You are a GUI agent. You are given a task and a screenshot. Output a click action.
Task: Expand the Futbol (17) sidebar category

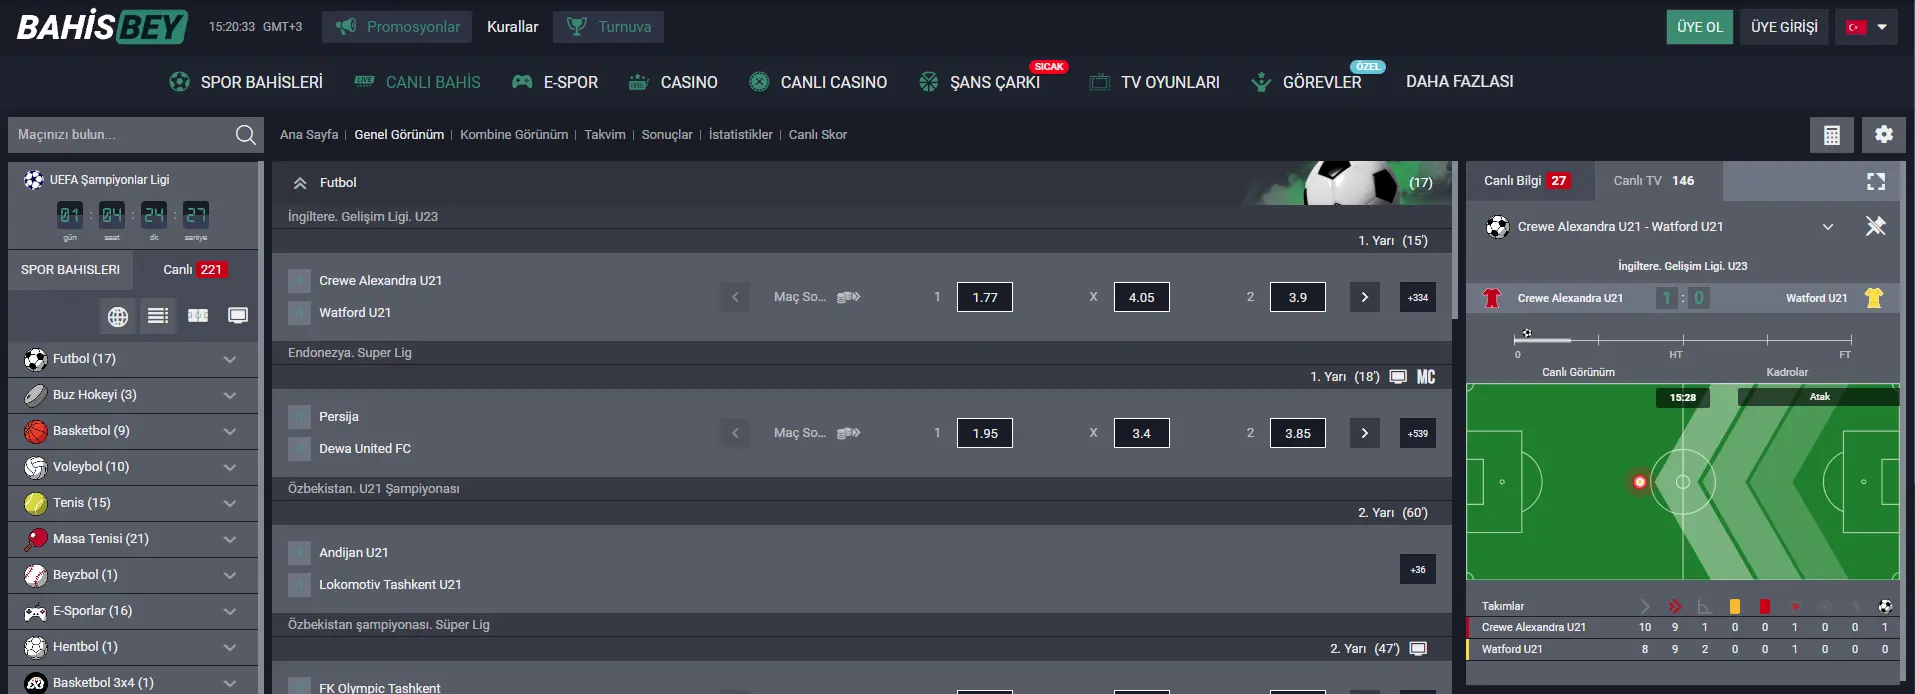[133, 359]
